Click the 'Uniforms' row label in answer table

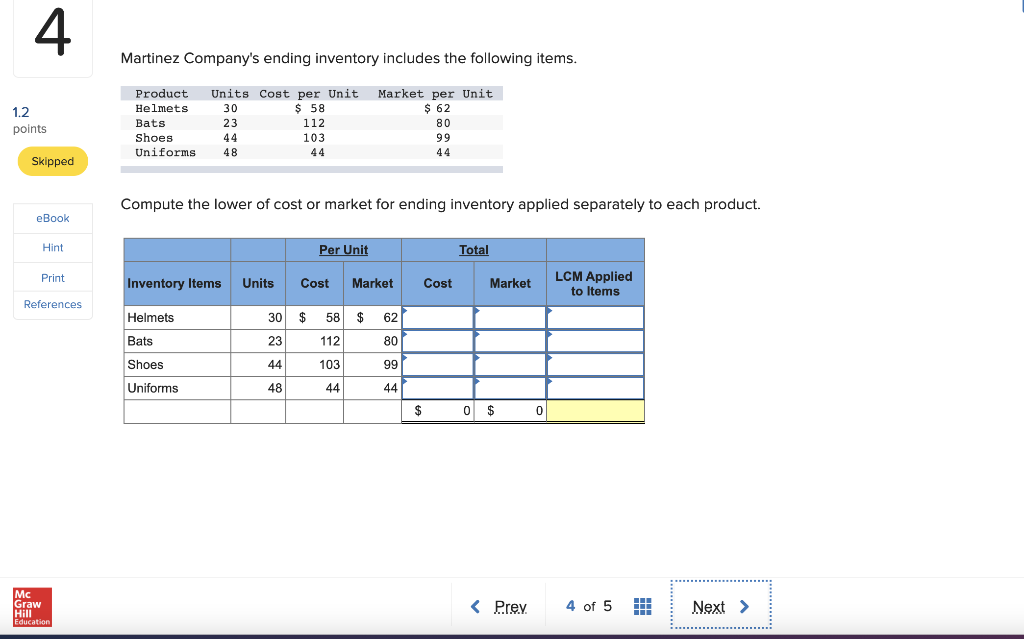pyautogui.click(x=153, y=388)
